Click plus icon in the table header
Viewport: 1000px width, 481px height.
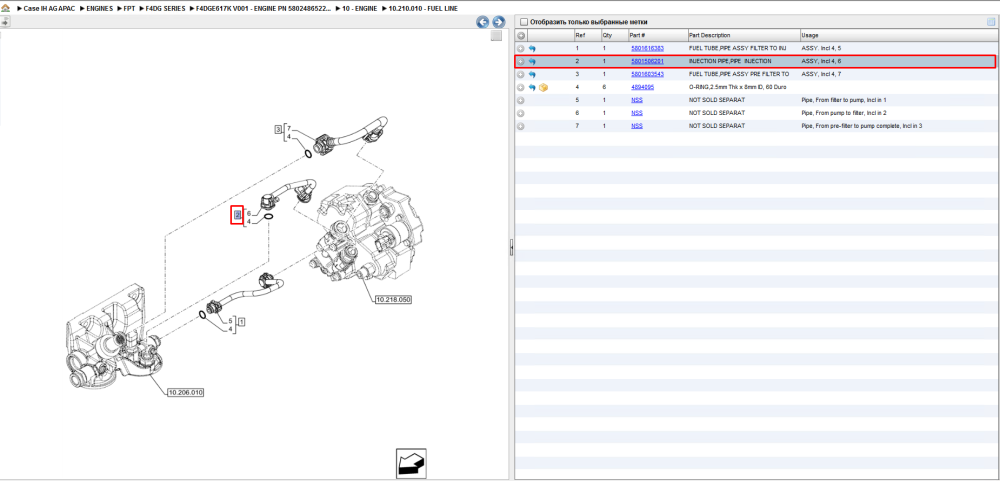(x=521, y=36)
